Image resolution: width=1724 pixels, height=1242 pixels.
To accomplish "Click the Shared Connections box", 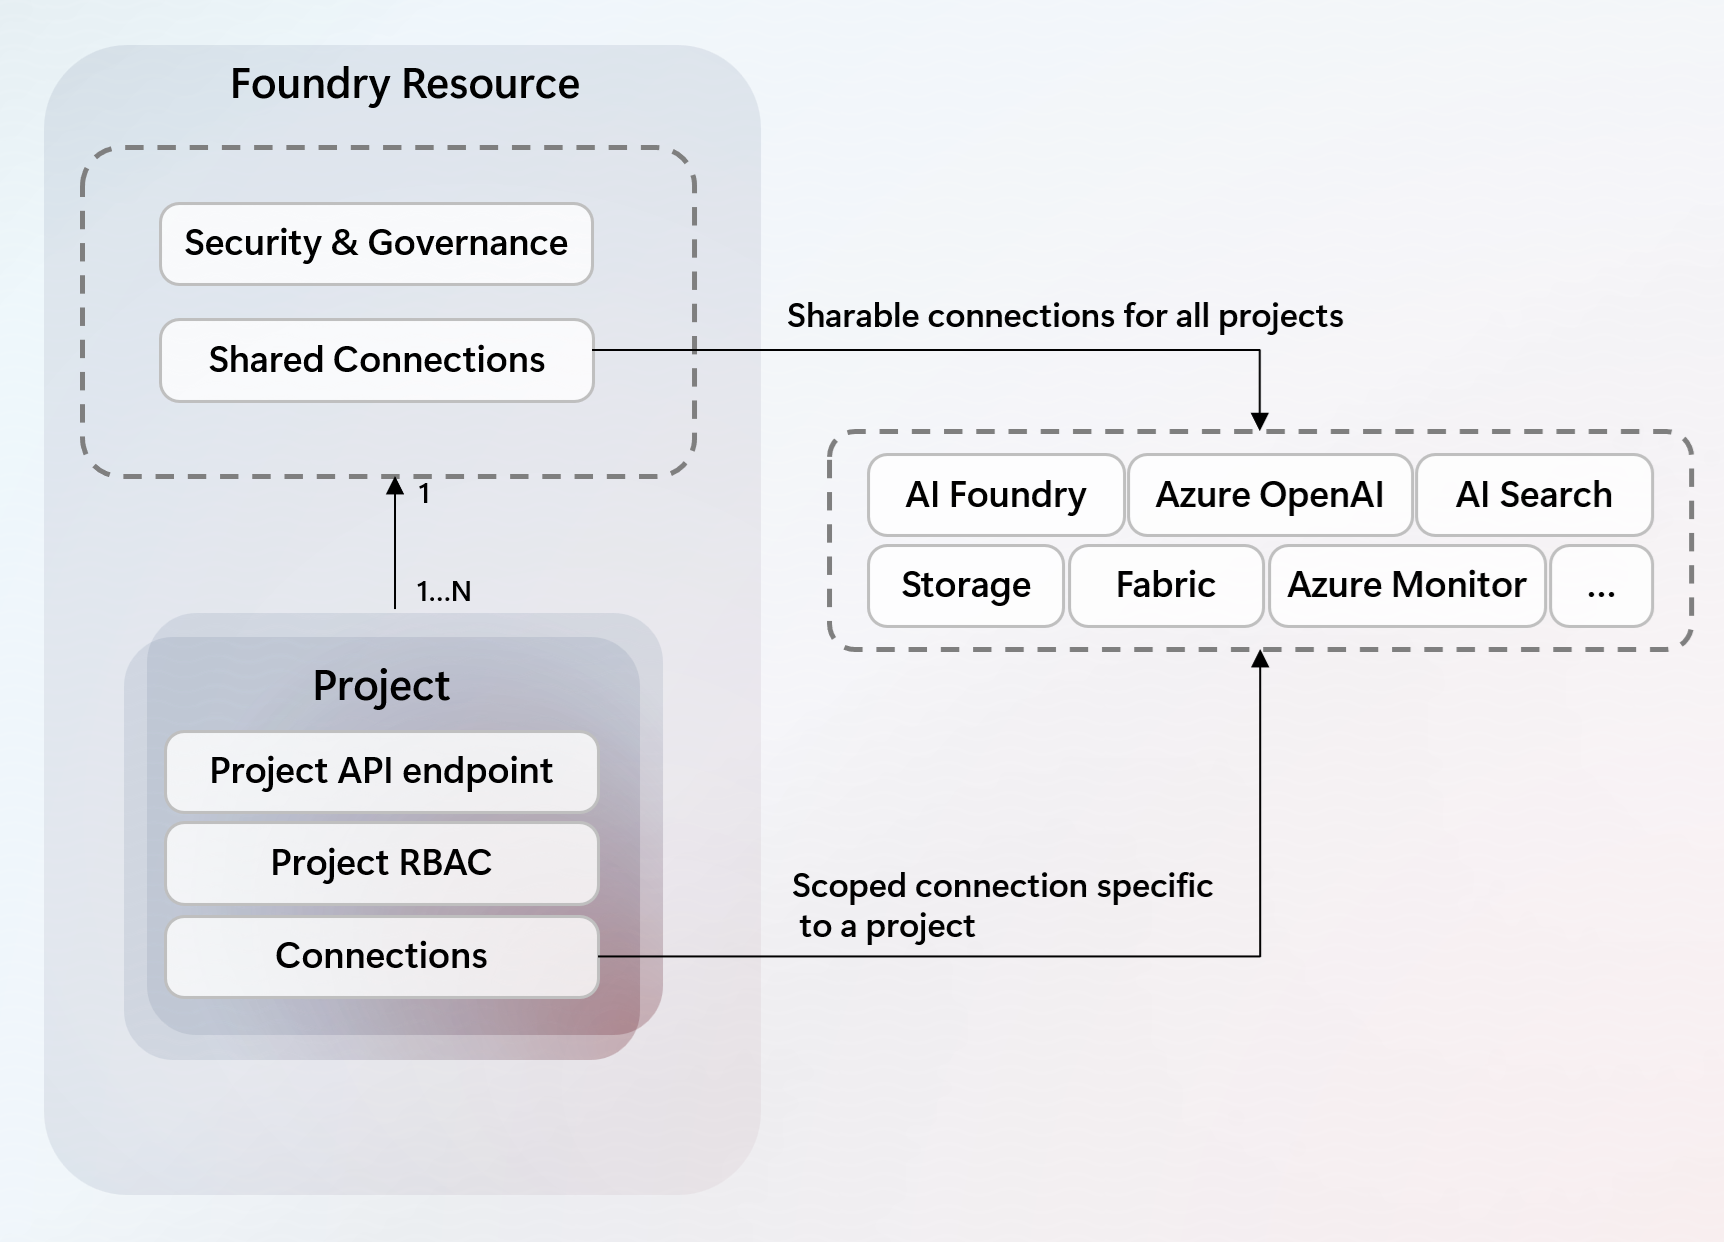I will pyautogui.click(x=375, y=360).
